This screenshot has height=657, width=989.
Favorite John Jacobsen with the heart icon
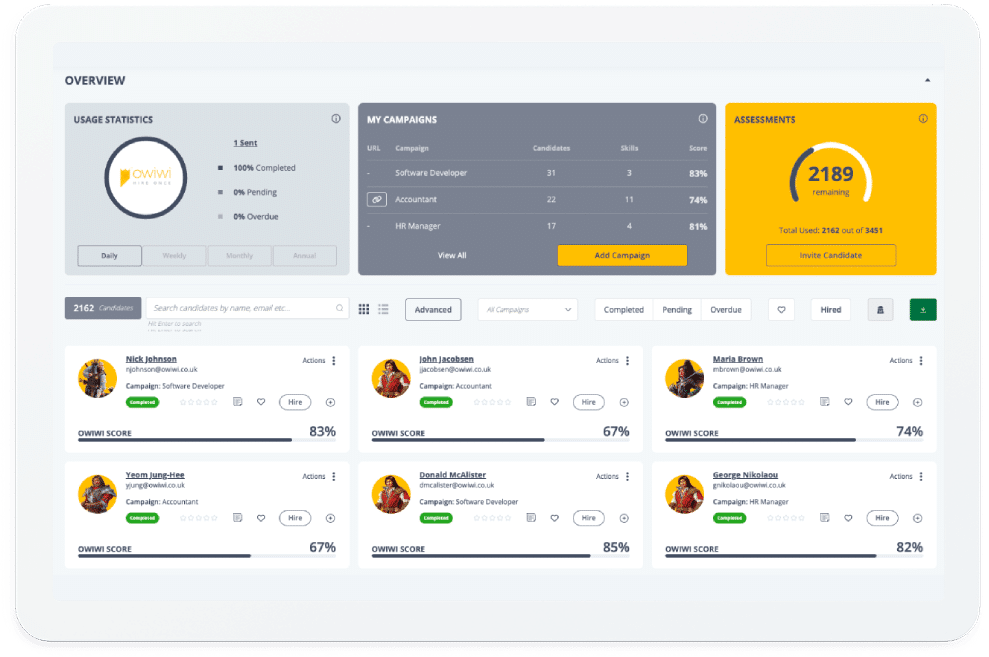click(554, 402)
